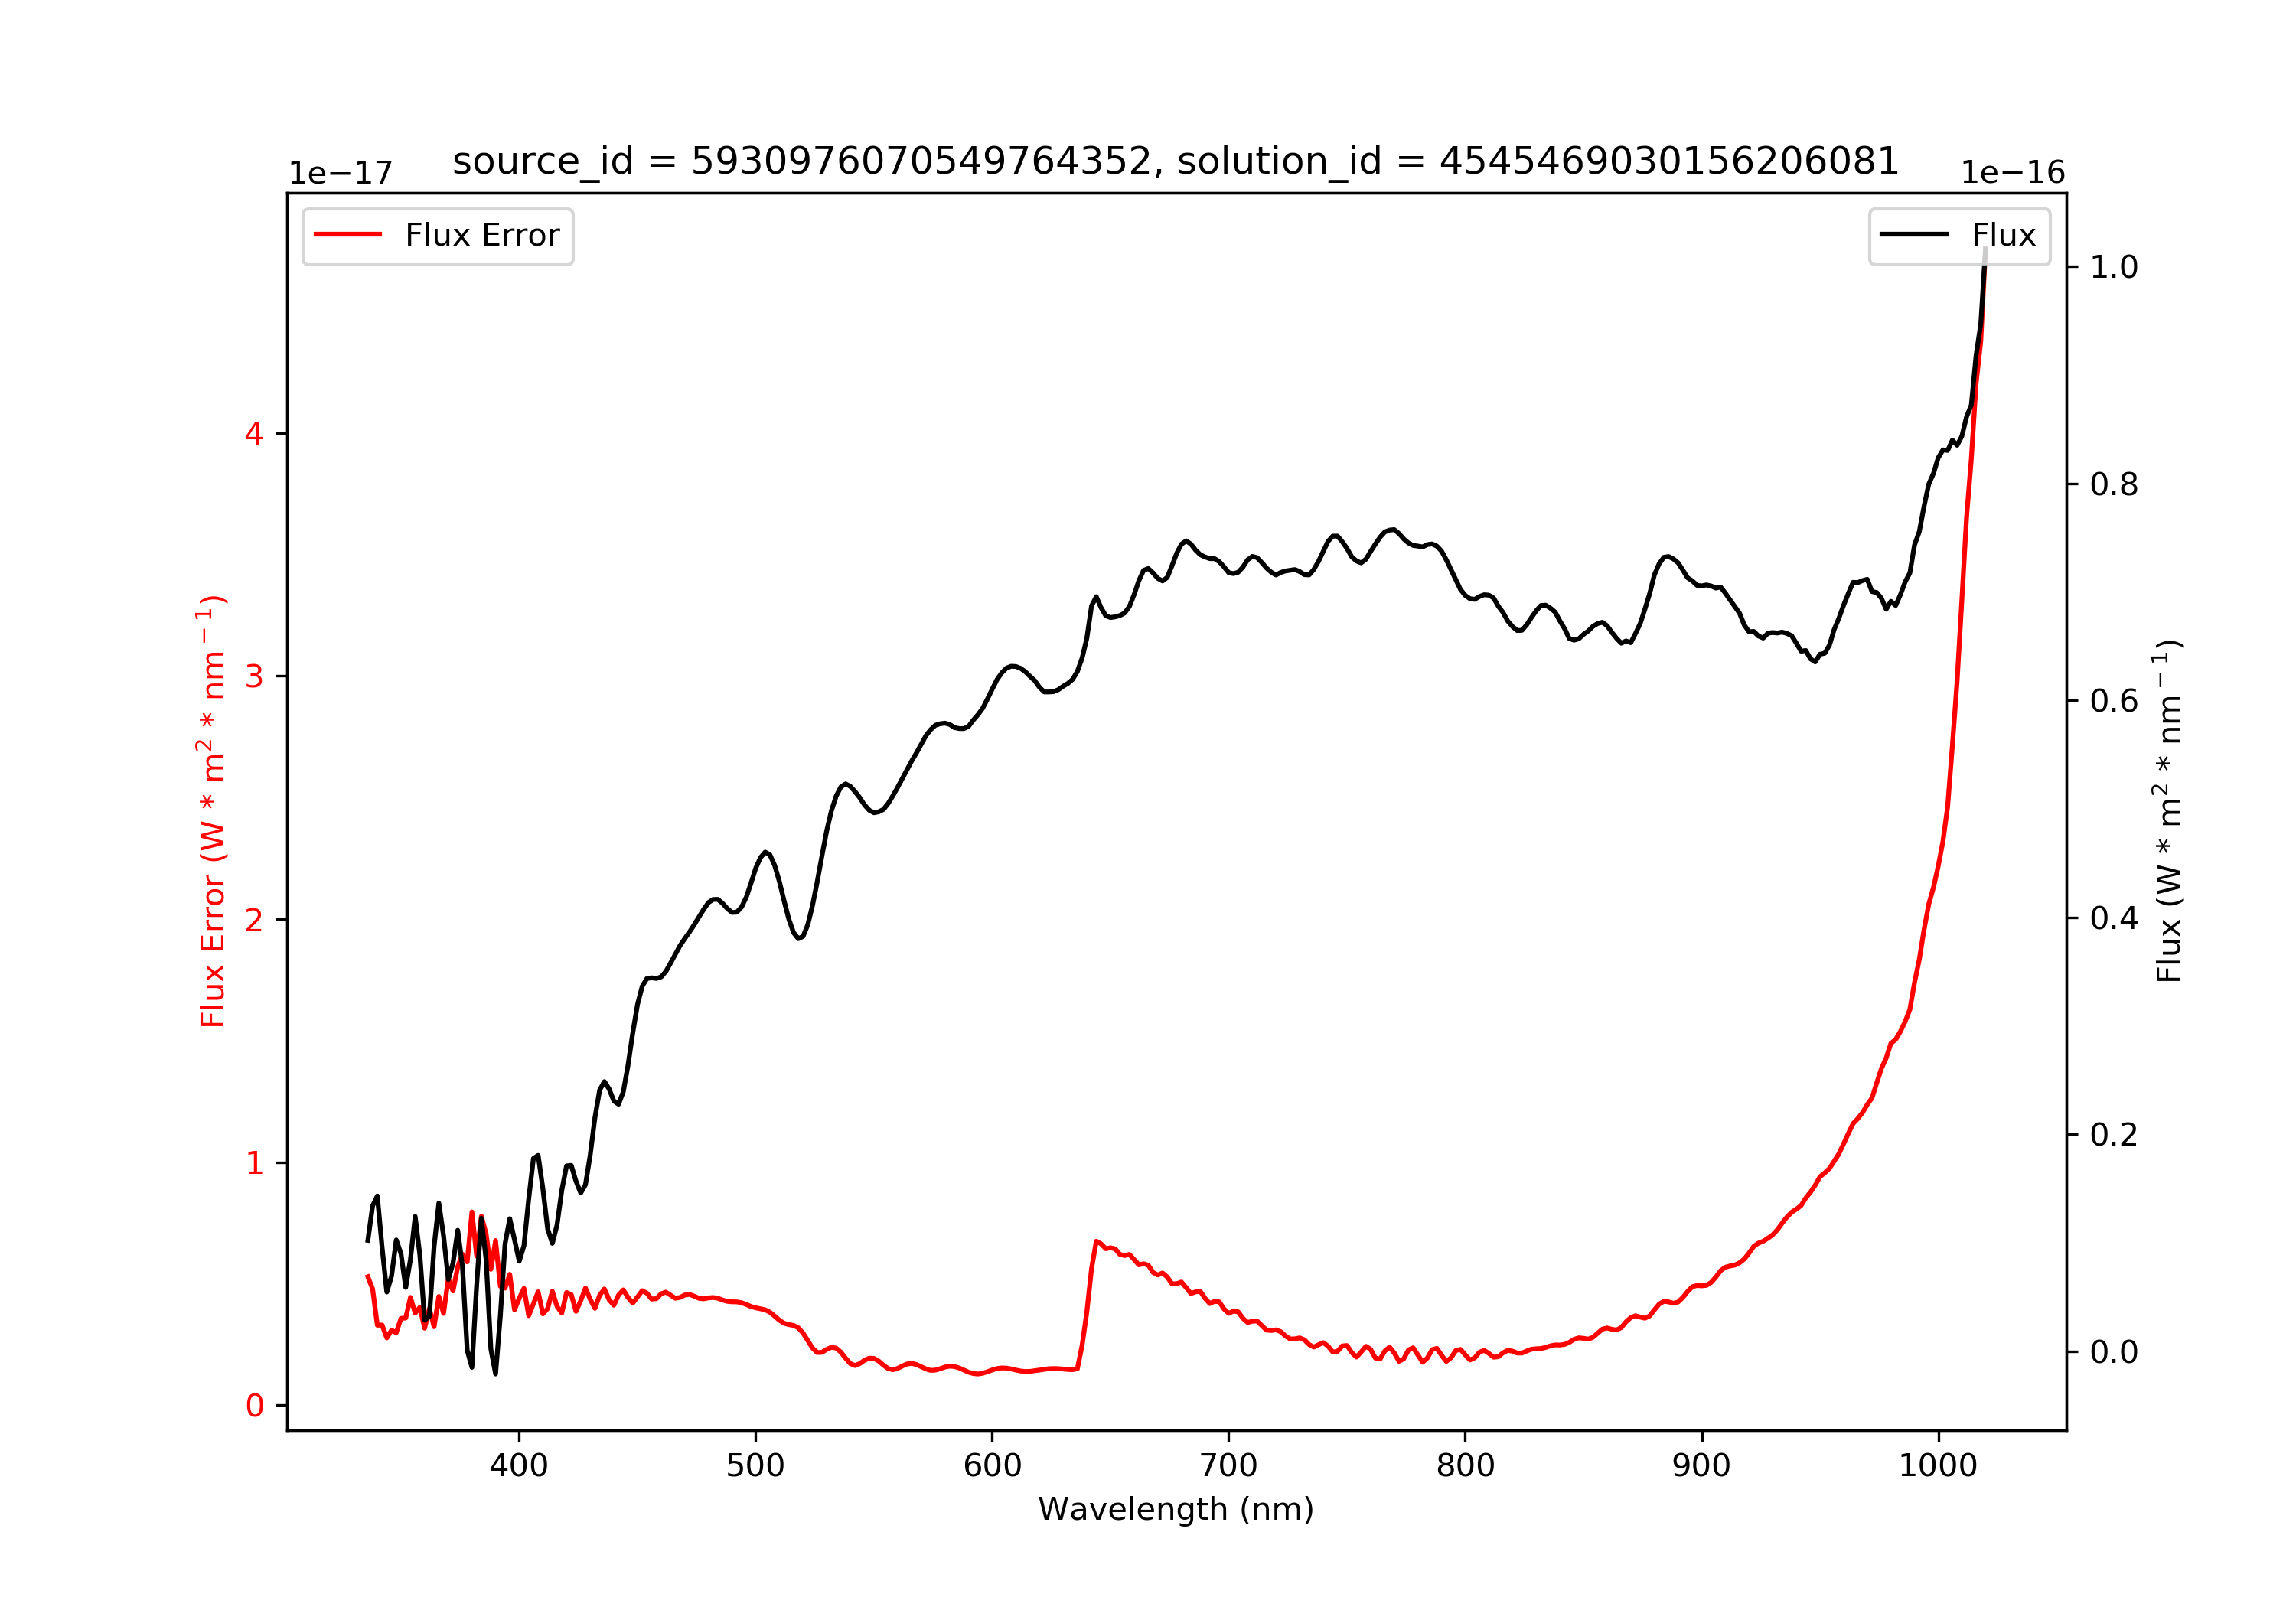The width and height of the screenshot is (2296, 1607).
Task: Click the 1000 tick on wavelength axis
Action: coord(1939,1466)
